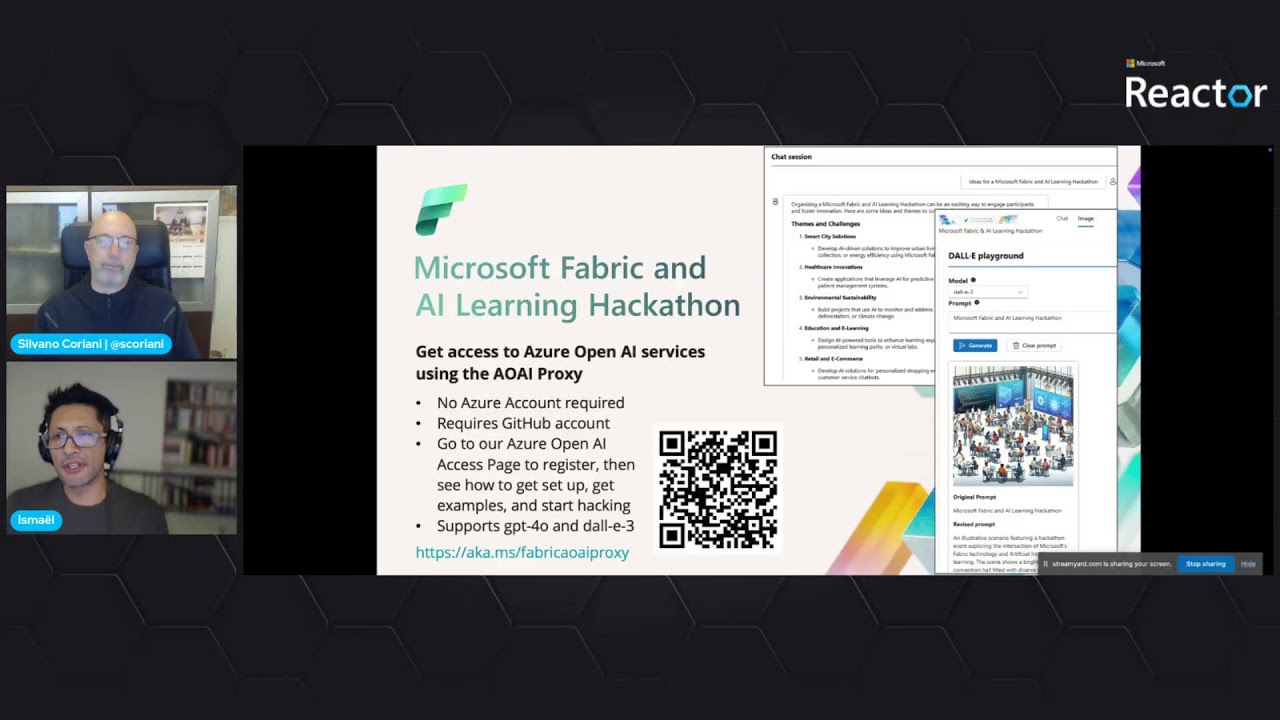This screenshot has height=720, width=1280.
Task: Open the aka.ms/fabricaoaiproxy link
Action: point(522,552)
